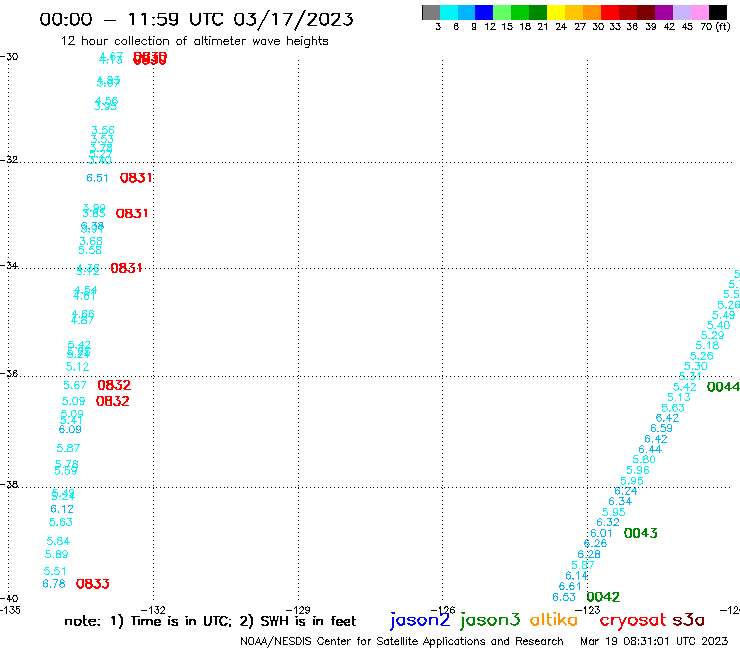The image size is (740, 650).
Task: Click the '0832' label beside 5.09
Action: (x=112, y=401)
